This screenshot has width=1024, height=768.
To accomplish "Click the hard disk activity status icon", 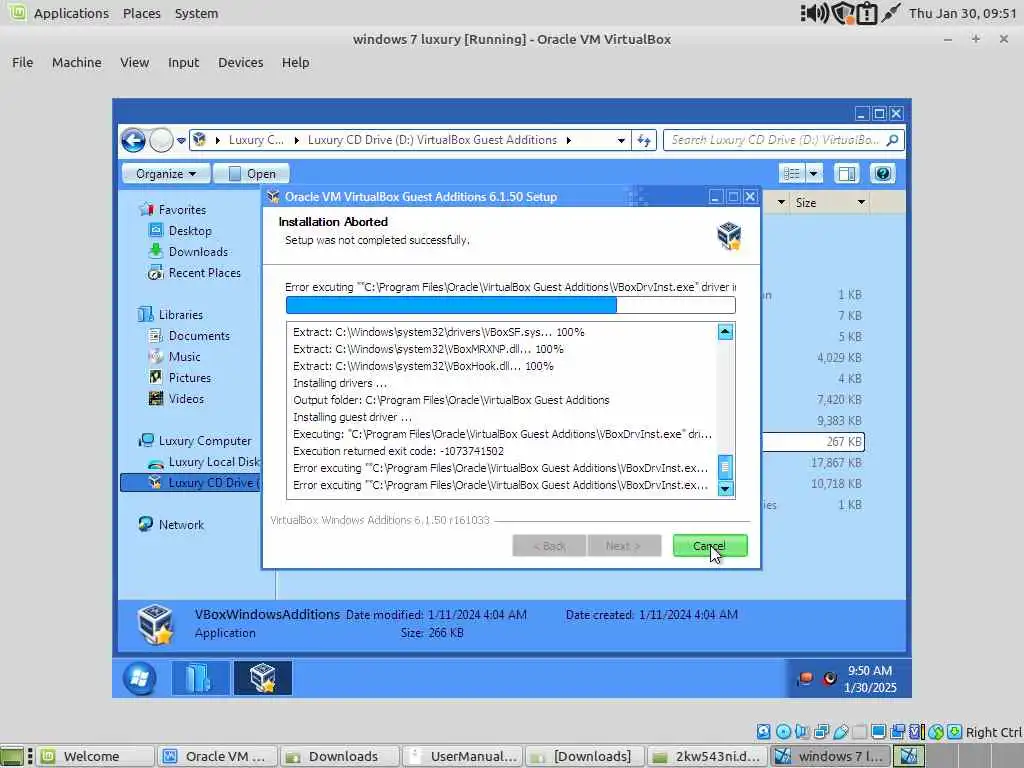I will pyautogui.click(x=763, y=732).
